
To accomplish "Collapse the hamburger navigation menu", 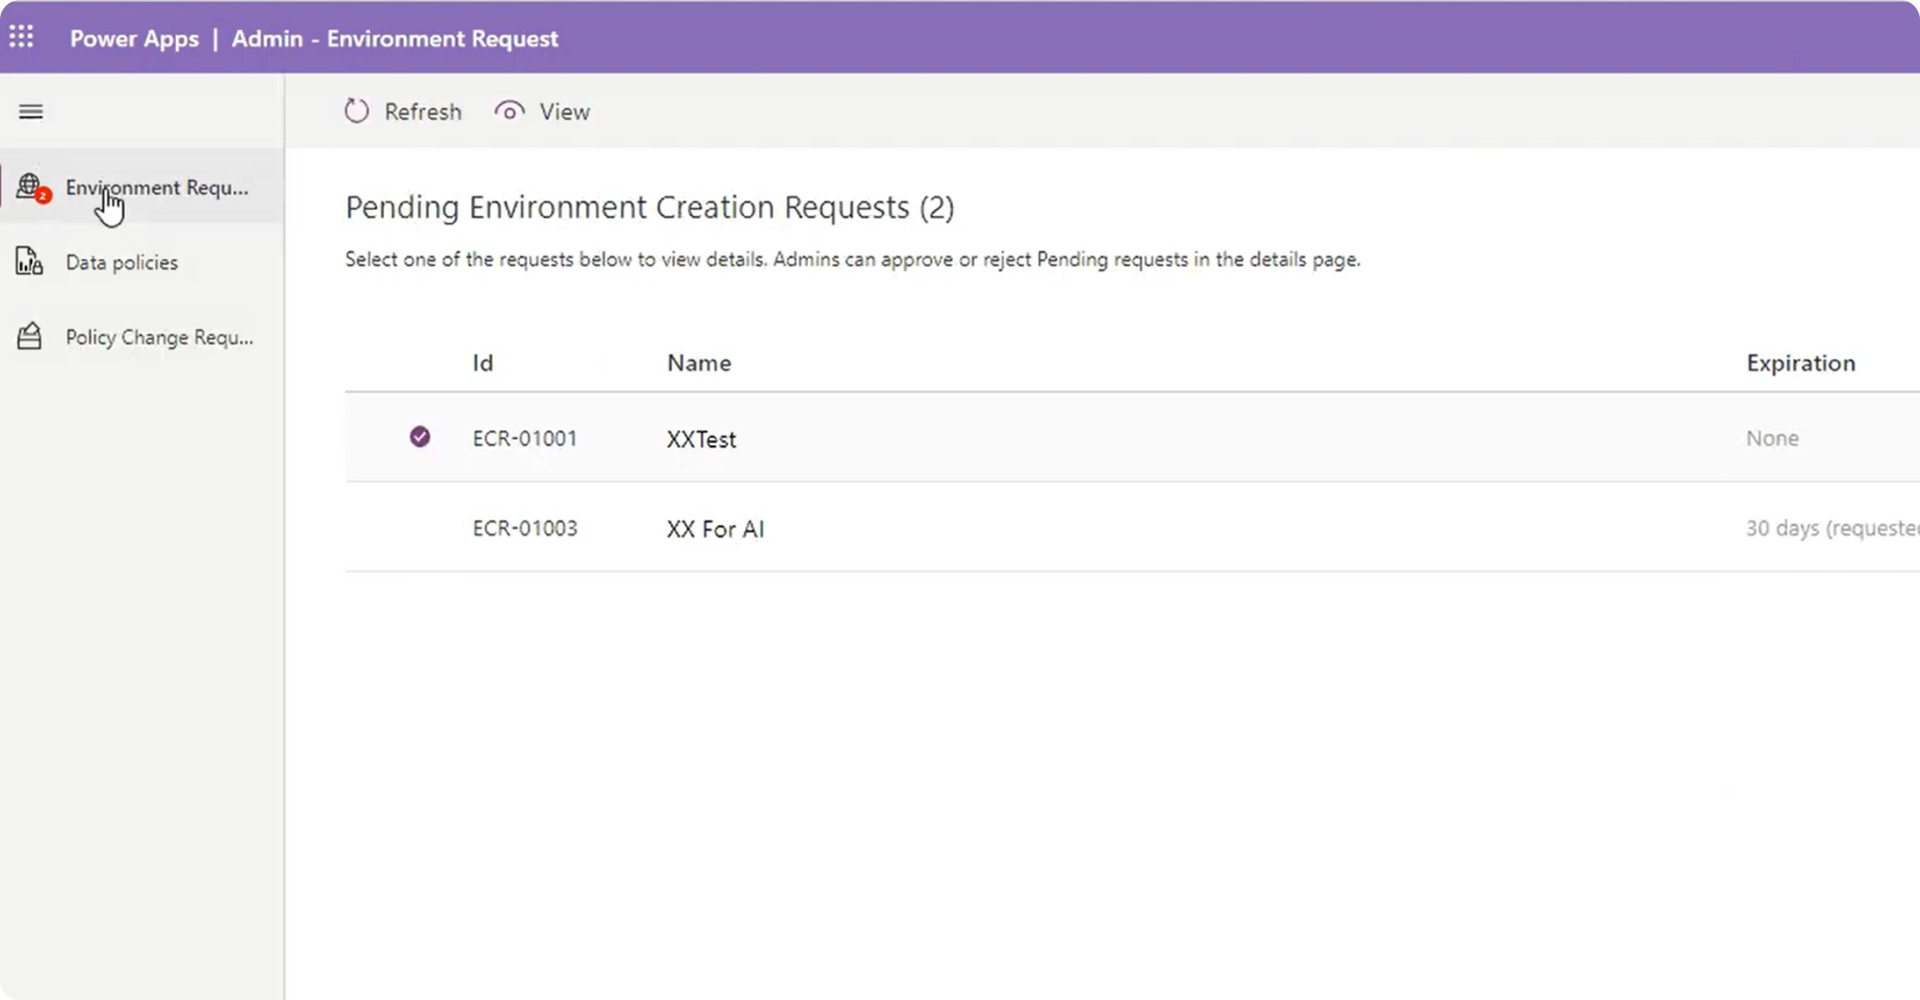I will tap(31, 112).
